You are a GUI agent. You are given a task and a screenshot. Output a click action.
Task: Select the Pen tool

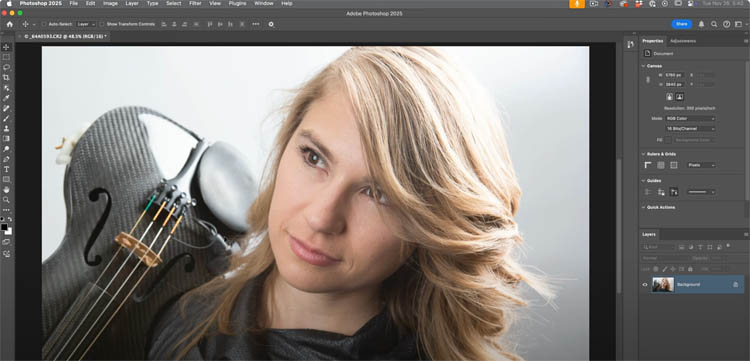pos(6,159)
